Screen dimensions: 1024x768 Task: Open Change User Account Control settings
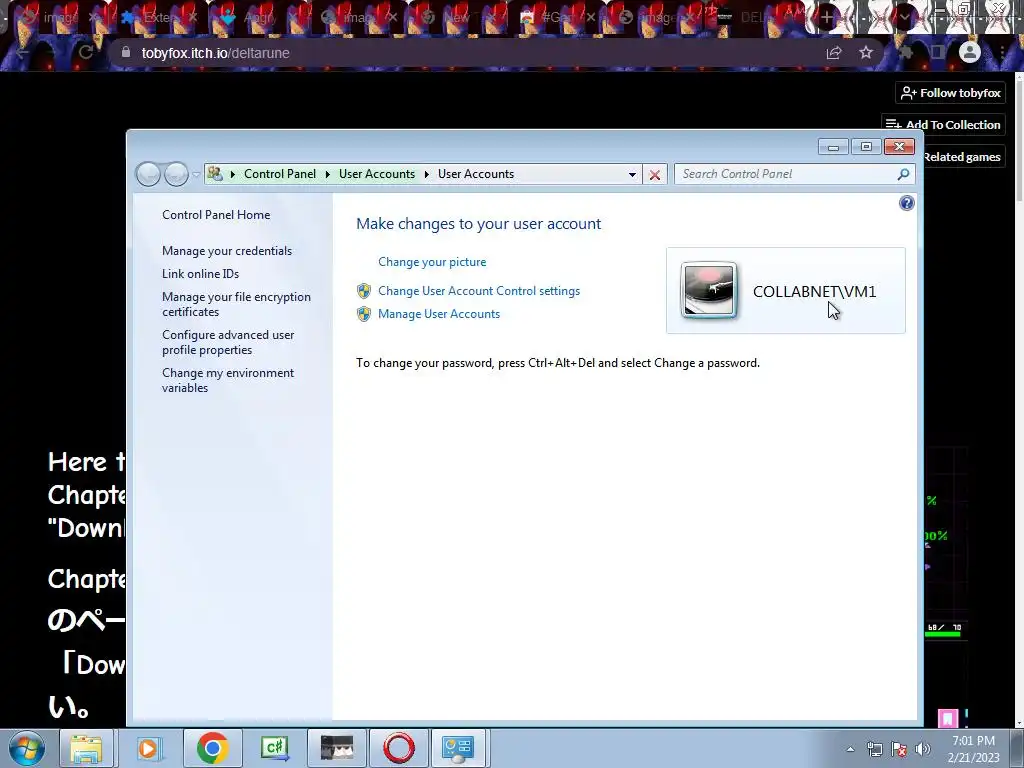click(479, 291)
